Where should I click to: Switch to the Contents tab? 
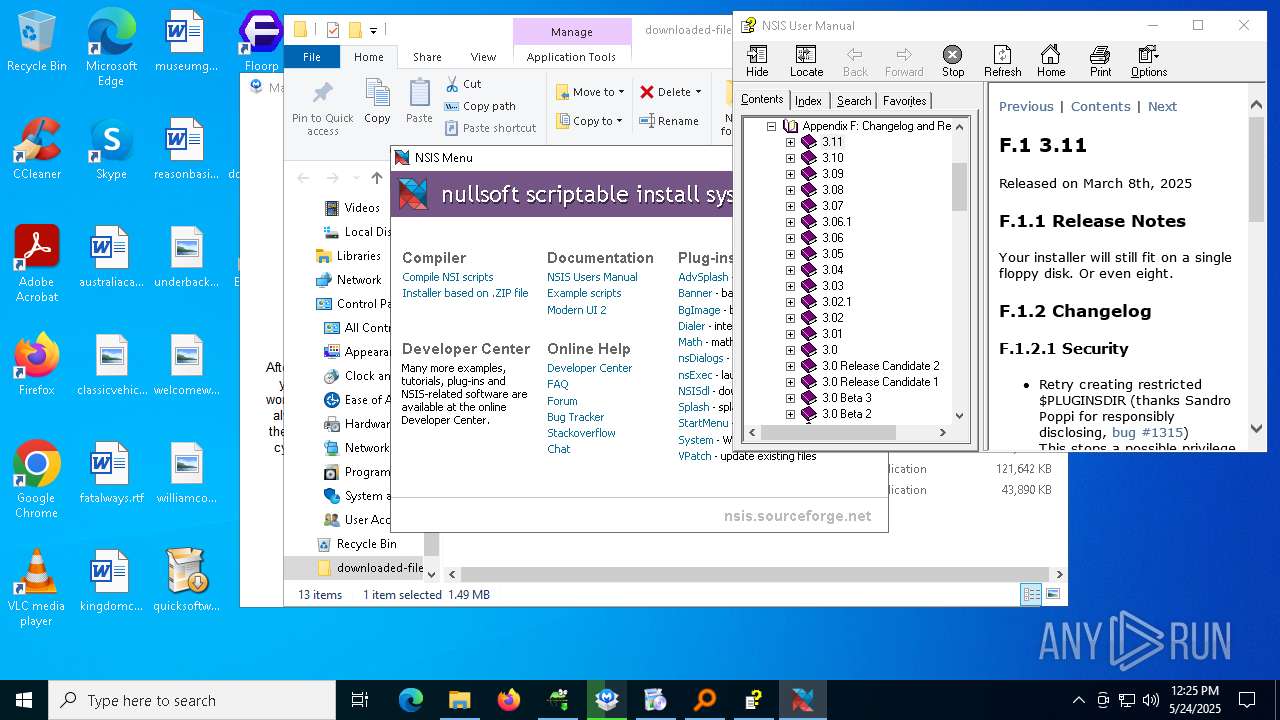[x=762, y=99]
